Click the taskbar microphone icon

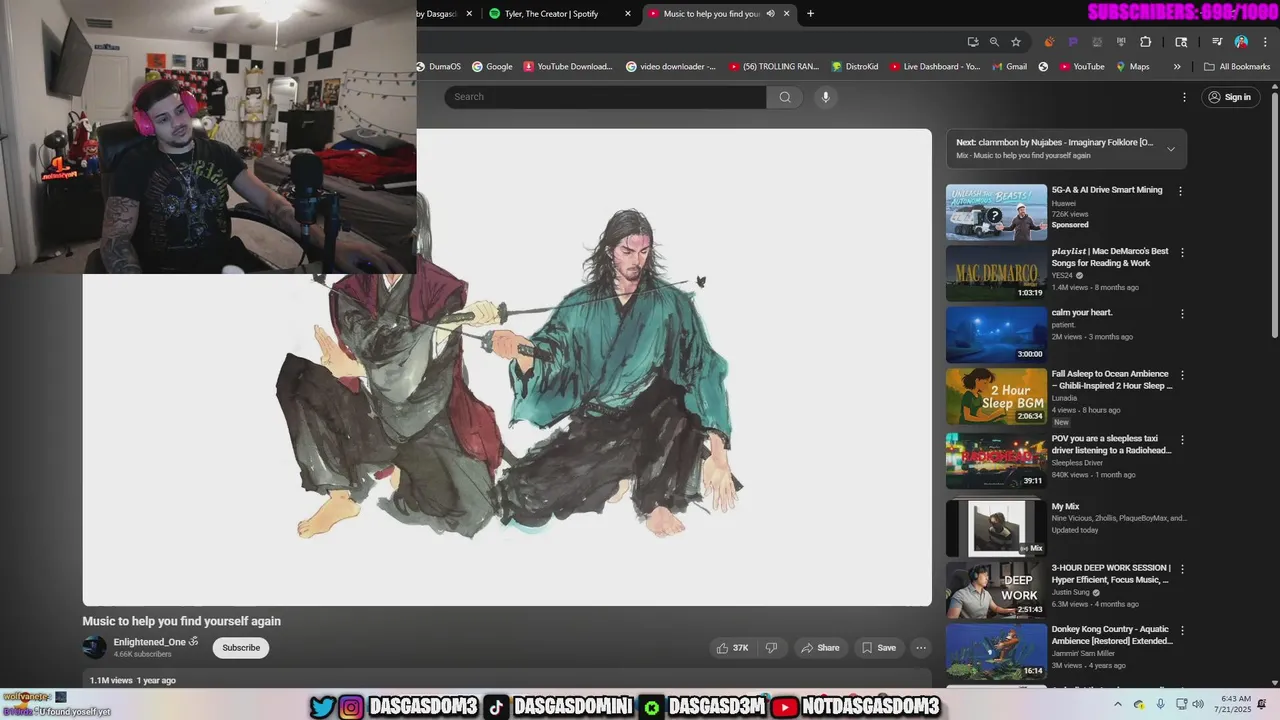(x=1160, y=704)
